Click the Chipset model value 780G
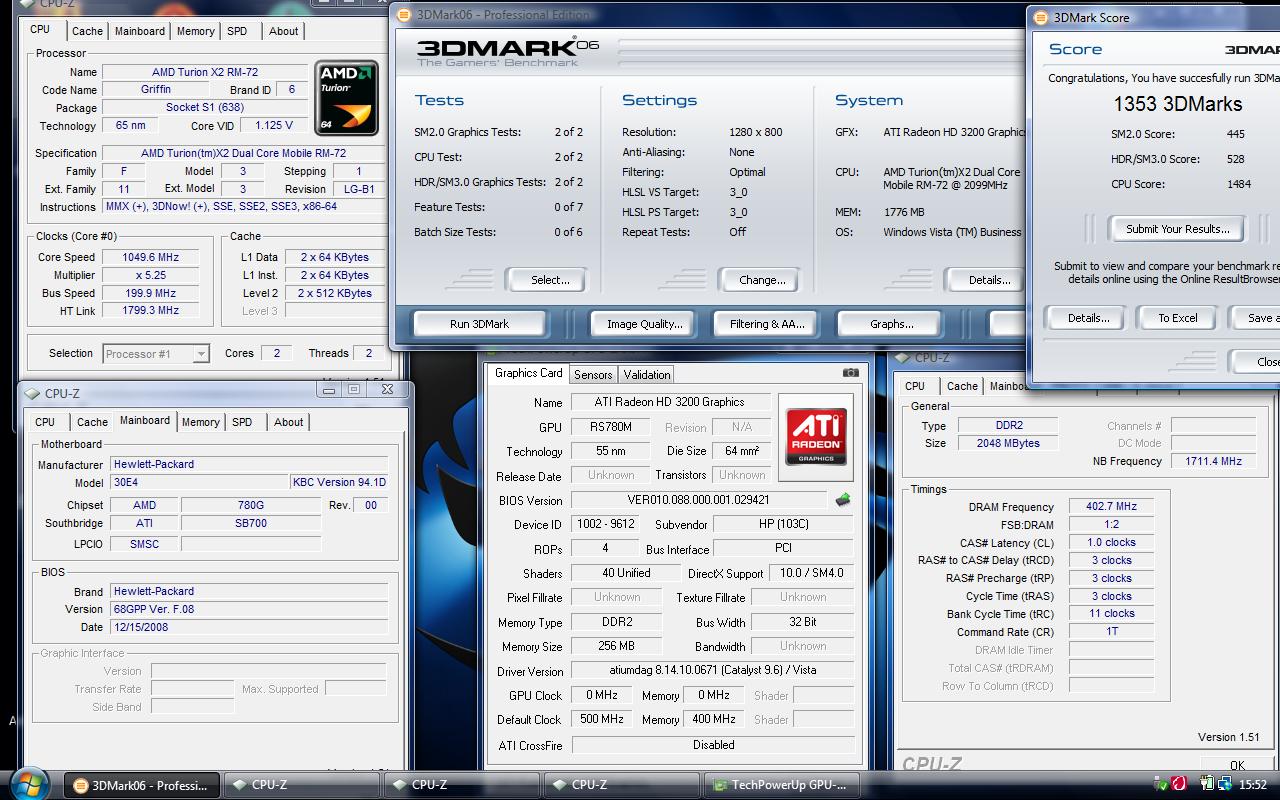The width and height of the screenshot is (1280, 800). [251, 505]
